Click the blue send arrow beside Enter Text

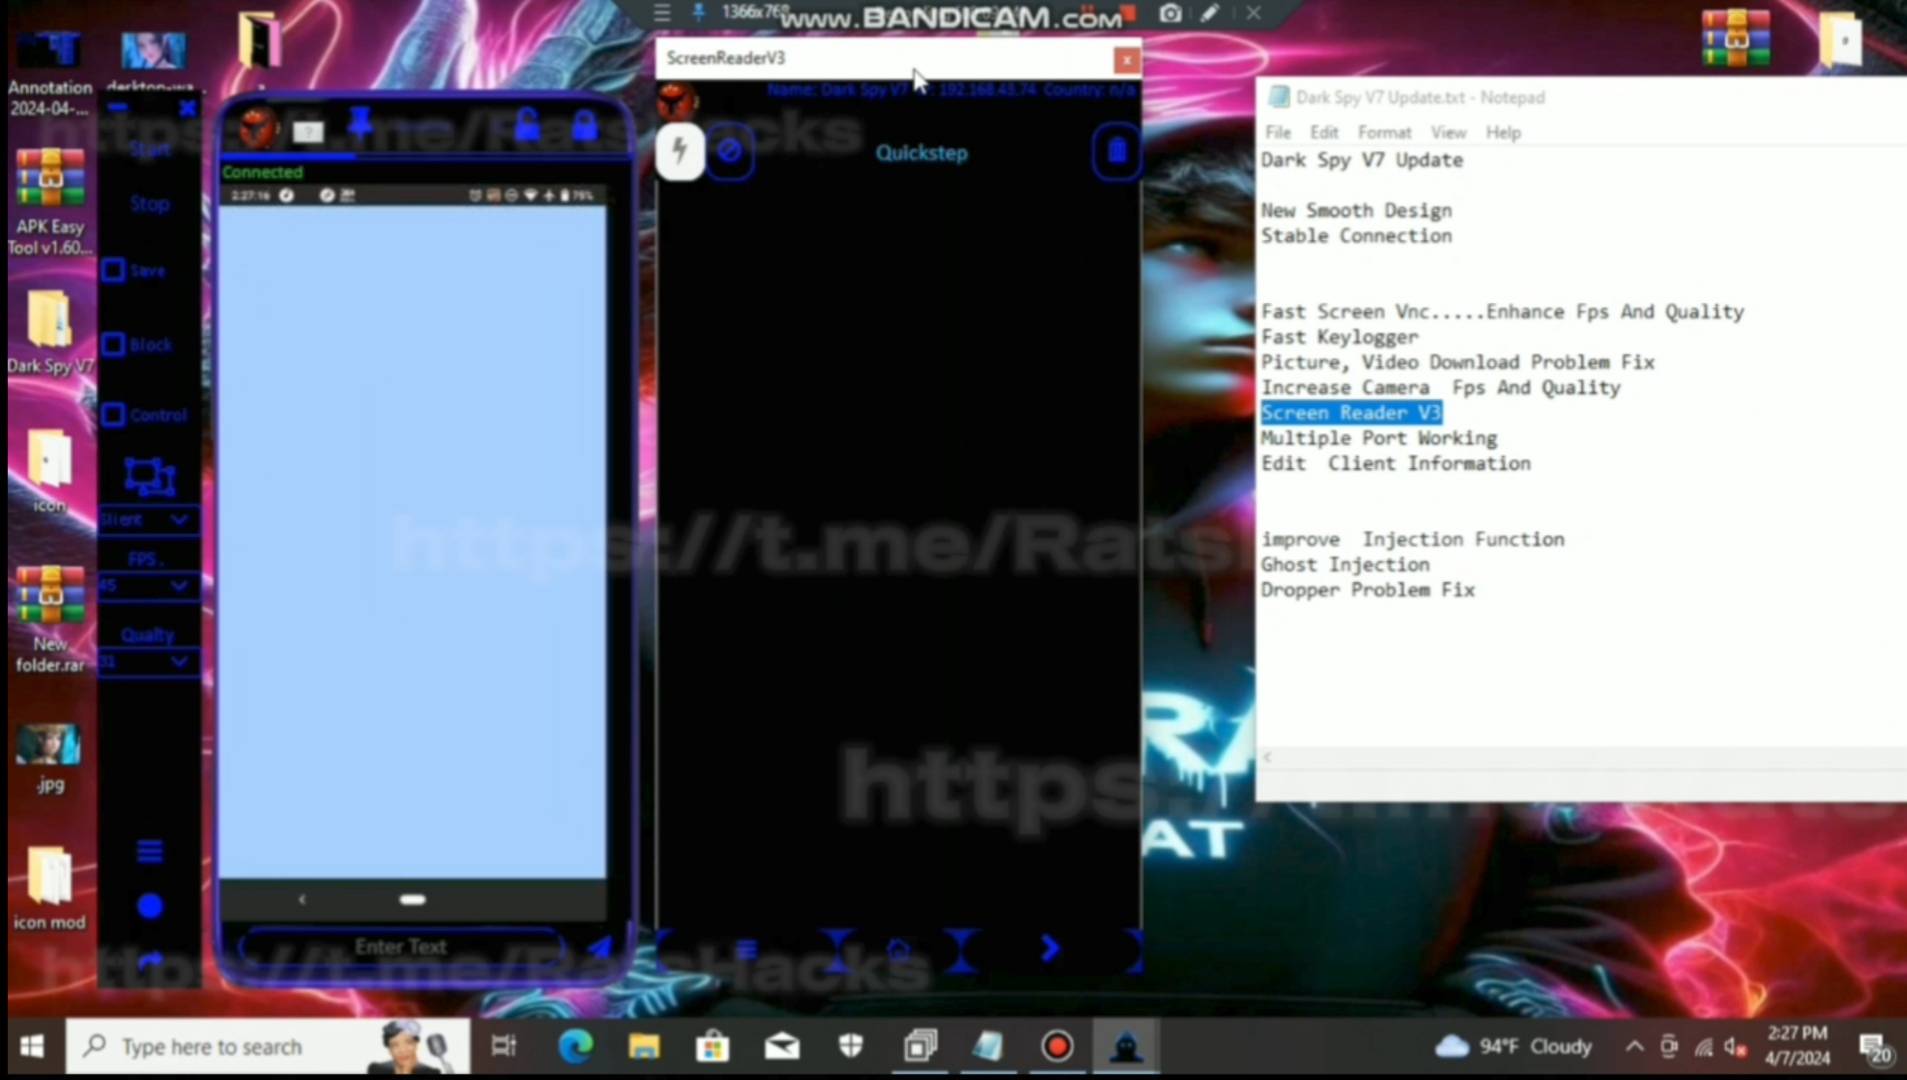click(x=599, y=948)
